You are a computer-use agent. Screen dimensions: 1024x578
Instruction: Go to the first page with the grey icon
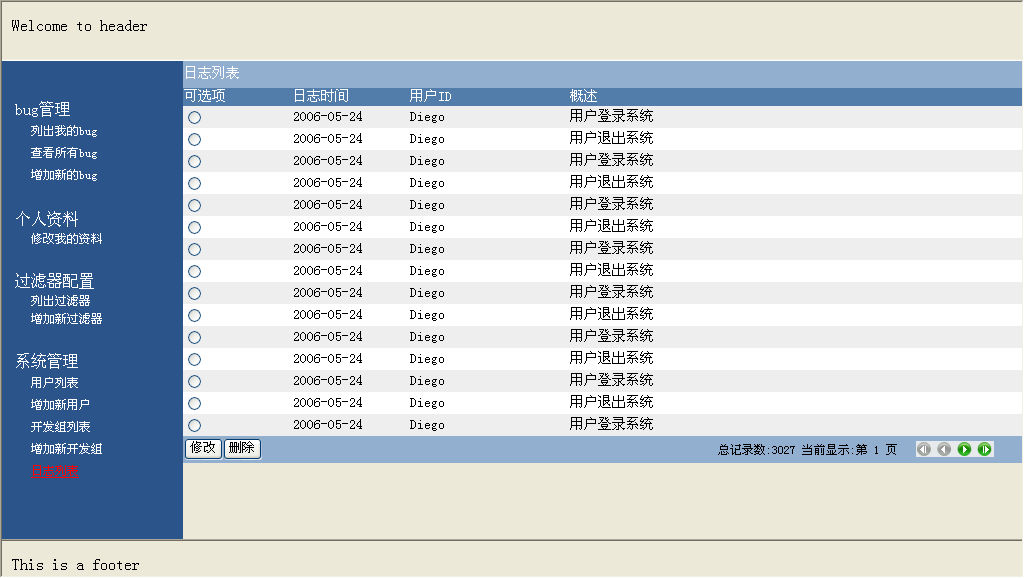click(924, 449)
